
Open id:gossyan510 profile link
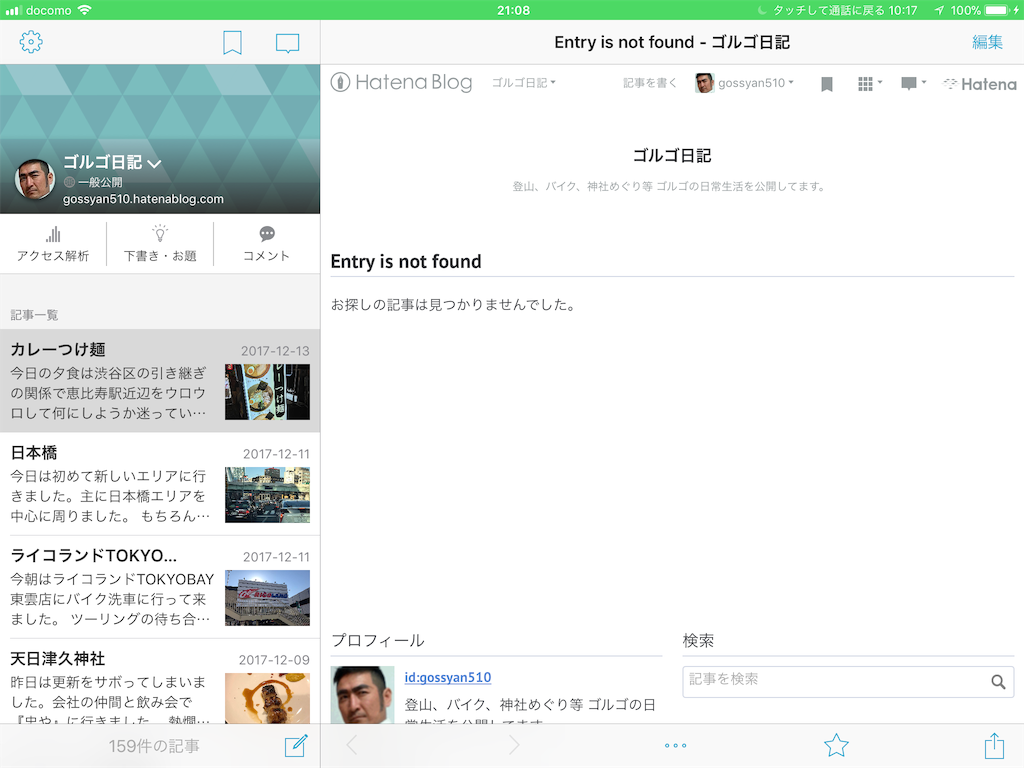447,678
